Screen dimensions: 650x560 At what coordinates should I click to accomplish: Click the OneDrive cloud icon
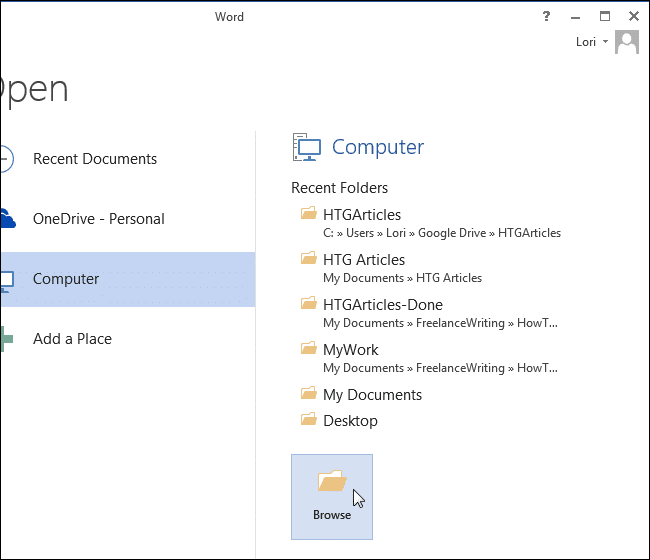(5, 219)
